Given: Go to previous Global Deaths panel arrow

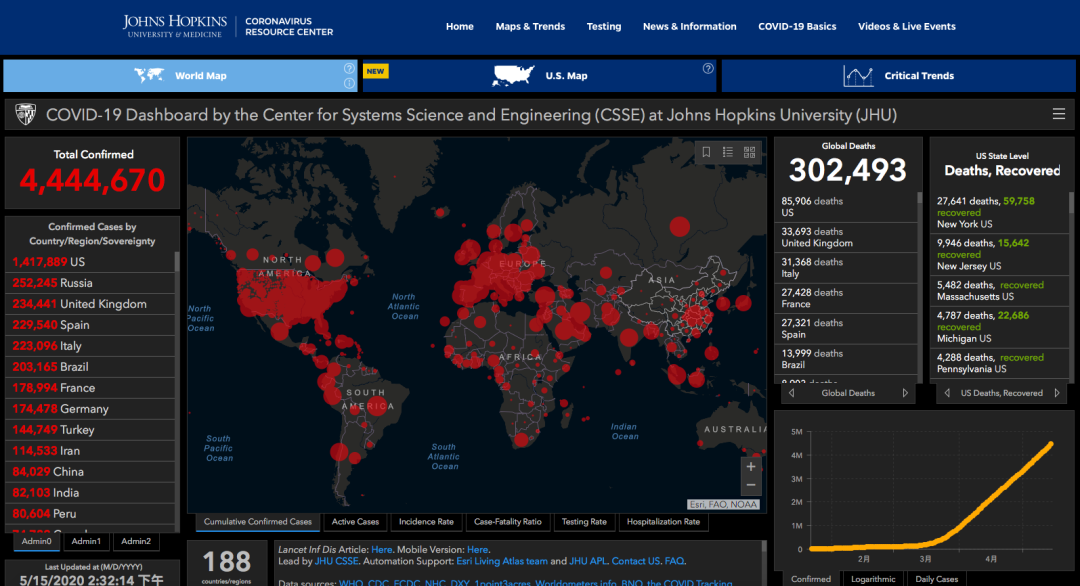Looking at the screenshot, I should (x=791, y=393).
